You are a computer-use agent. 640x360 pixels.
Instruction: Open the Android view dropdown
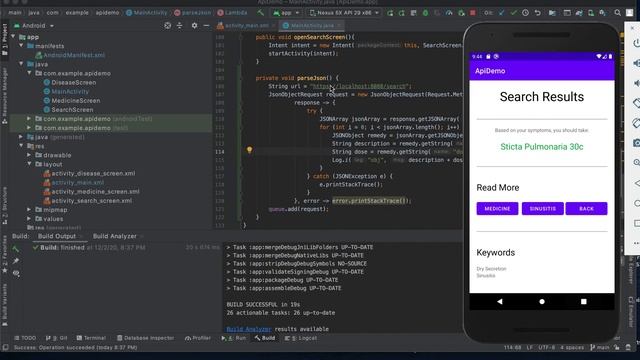(34, 25)
